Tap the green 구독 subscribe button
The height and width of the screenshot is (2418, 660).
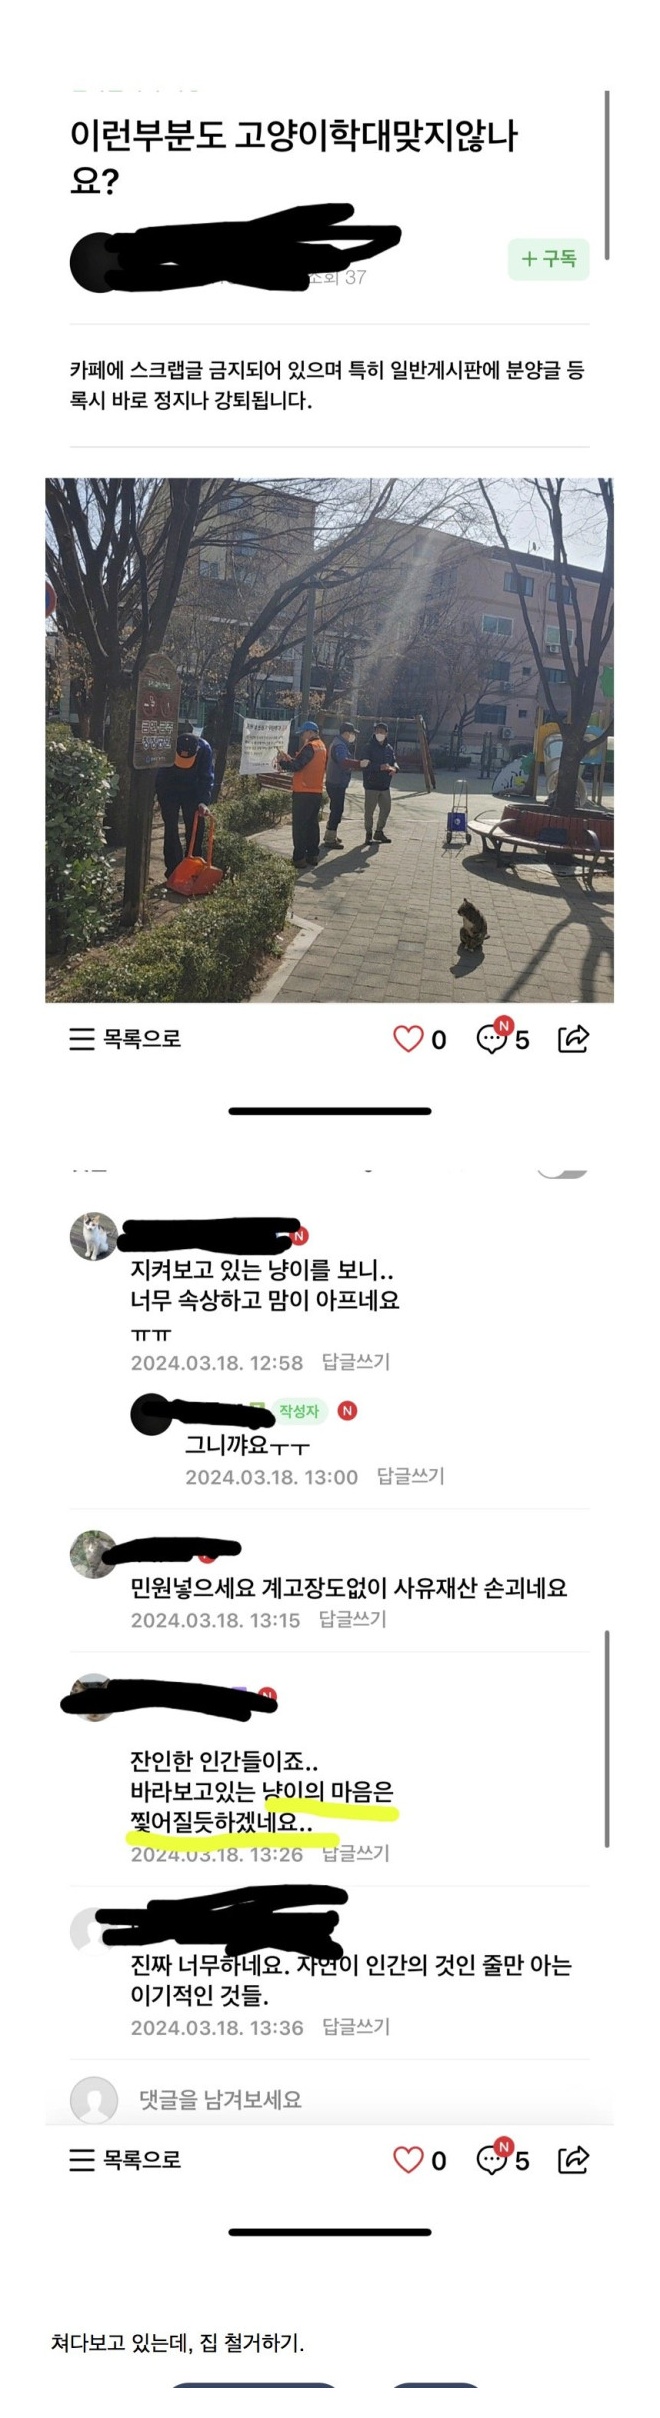tap(548, 259)
